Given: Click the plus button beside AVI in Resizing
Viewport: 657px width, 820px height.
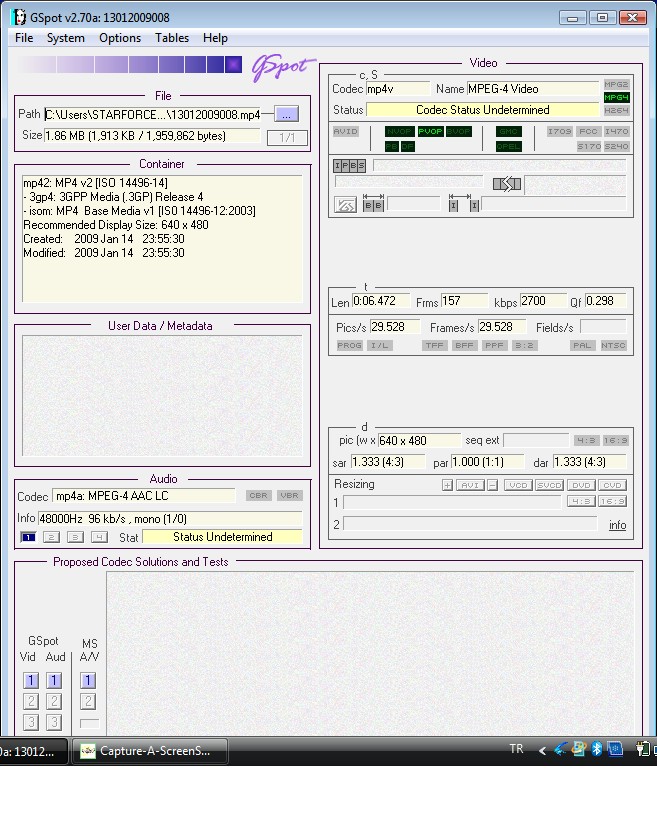Looking at the screenshot, I should pos(447,485).
